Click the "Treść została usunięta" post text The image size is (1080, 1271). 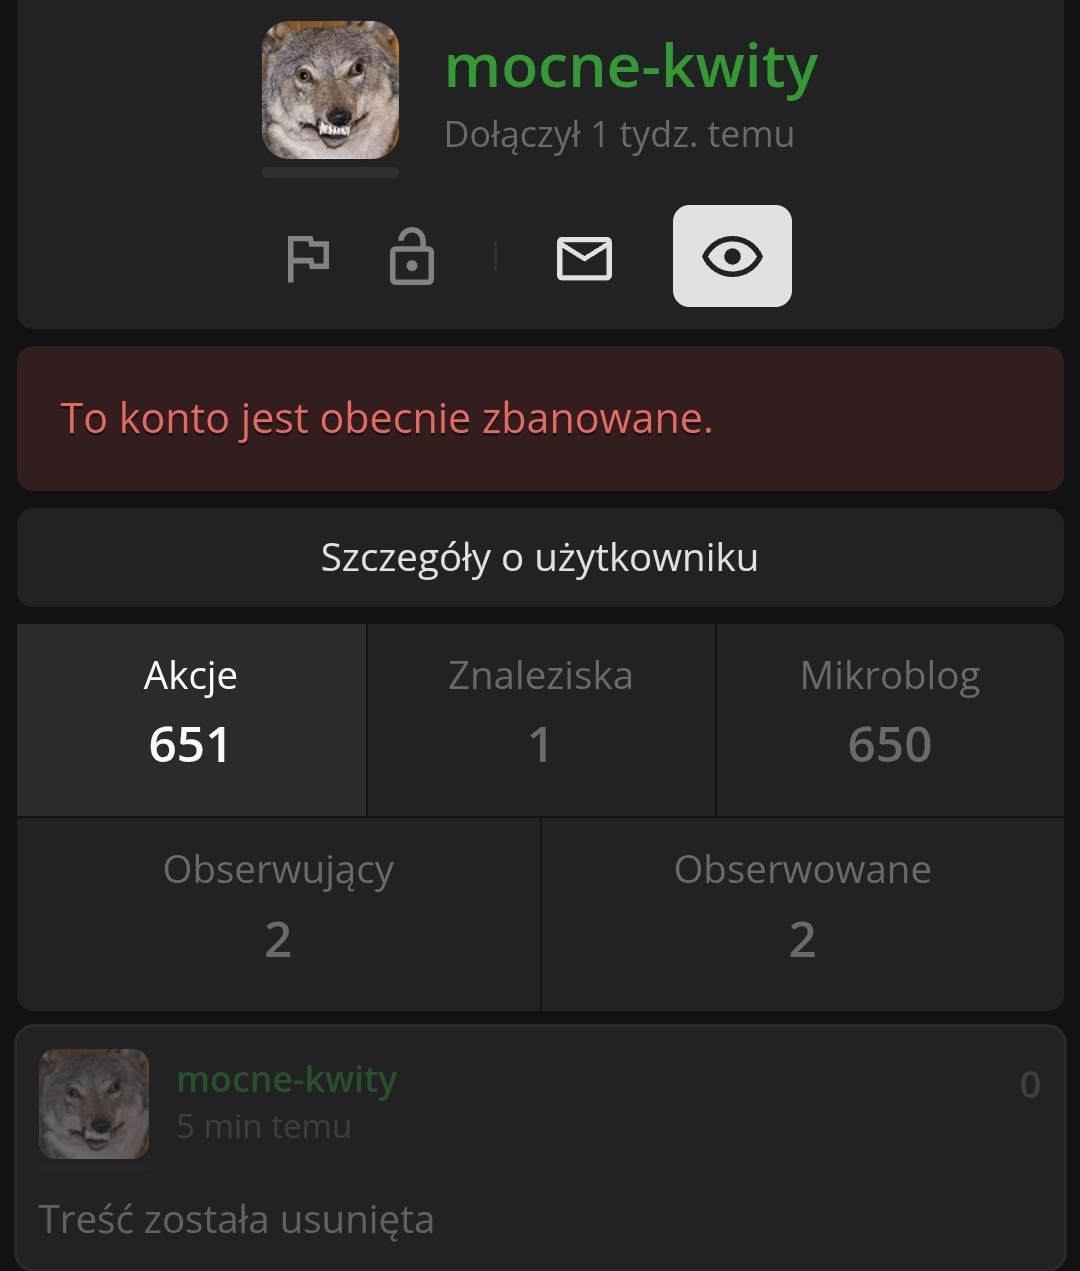click(236, 1220)
